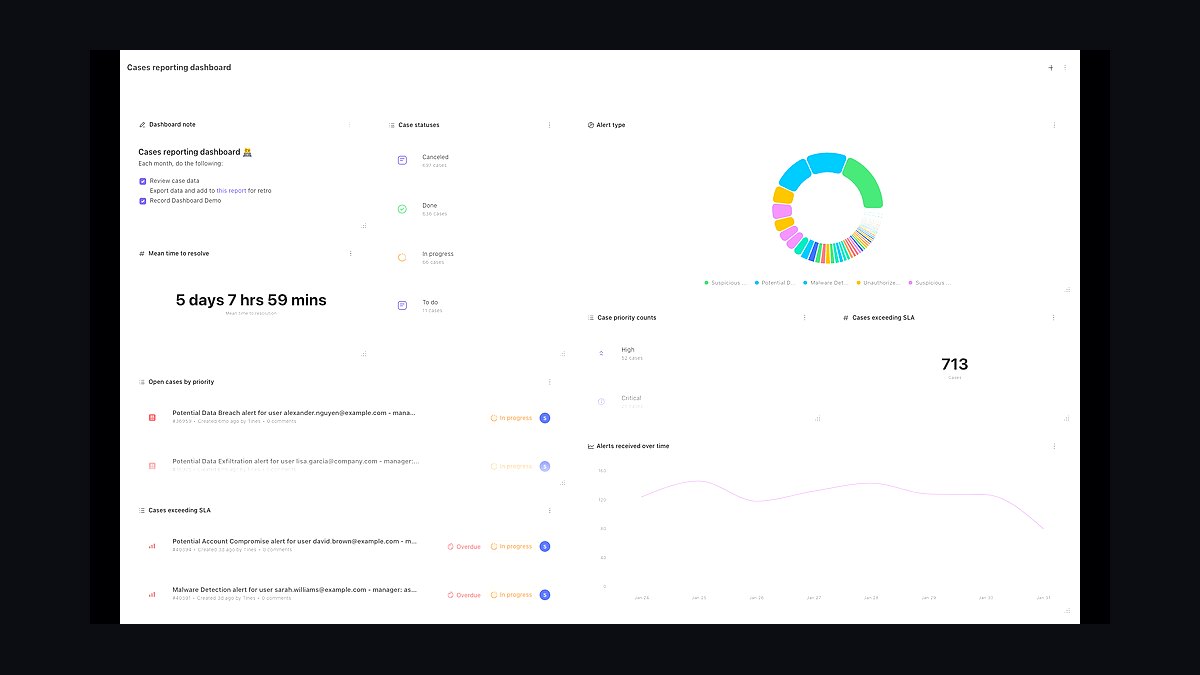Click assignee avatar on Potential Account Compromise case
Screen dimensions: 1200x675
point(545,546)
